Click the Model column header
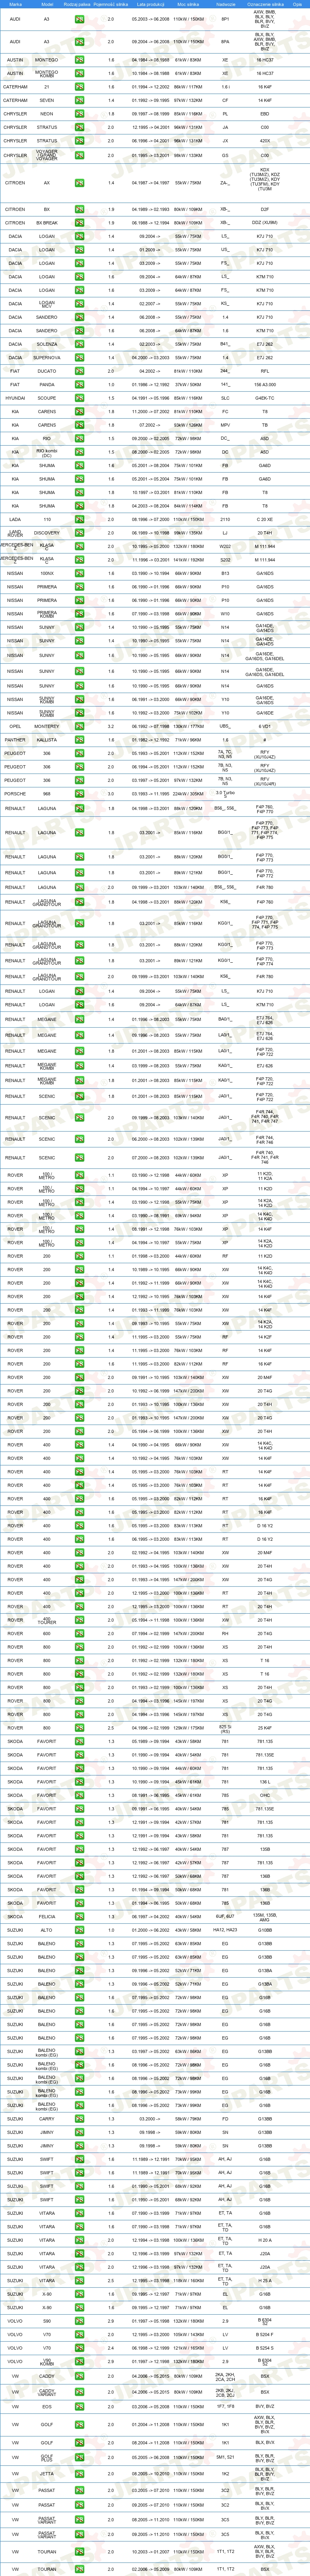This screenshot has height=2576, width=310. pos(47,4)
